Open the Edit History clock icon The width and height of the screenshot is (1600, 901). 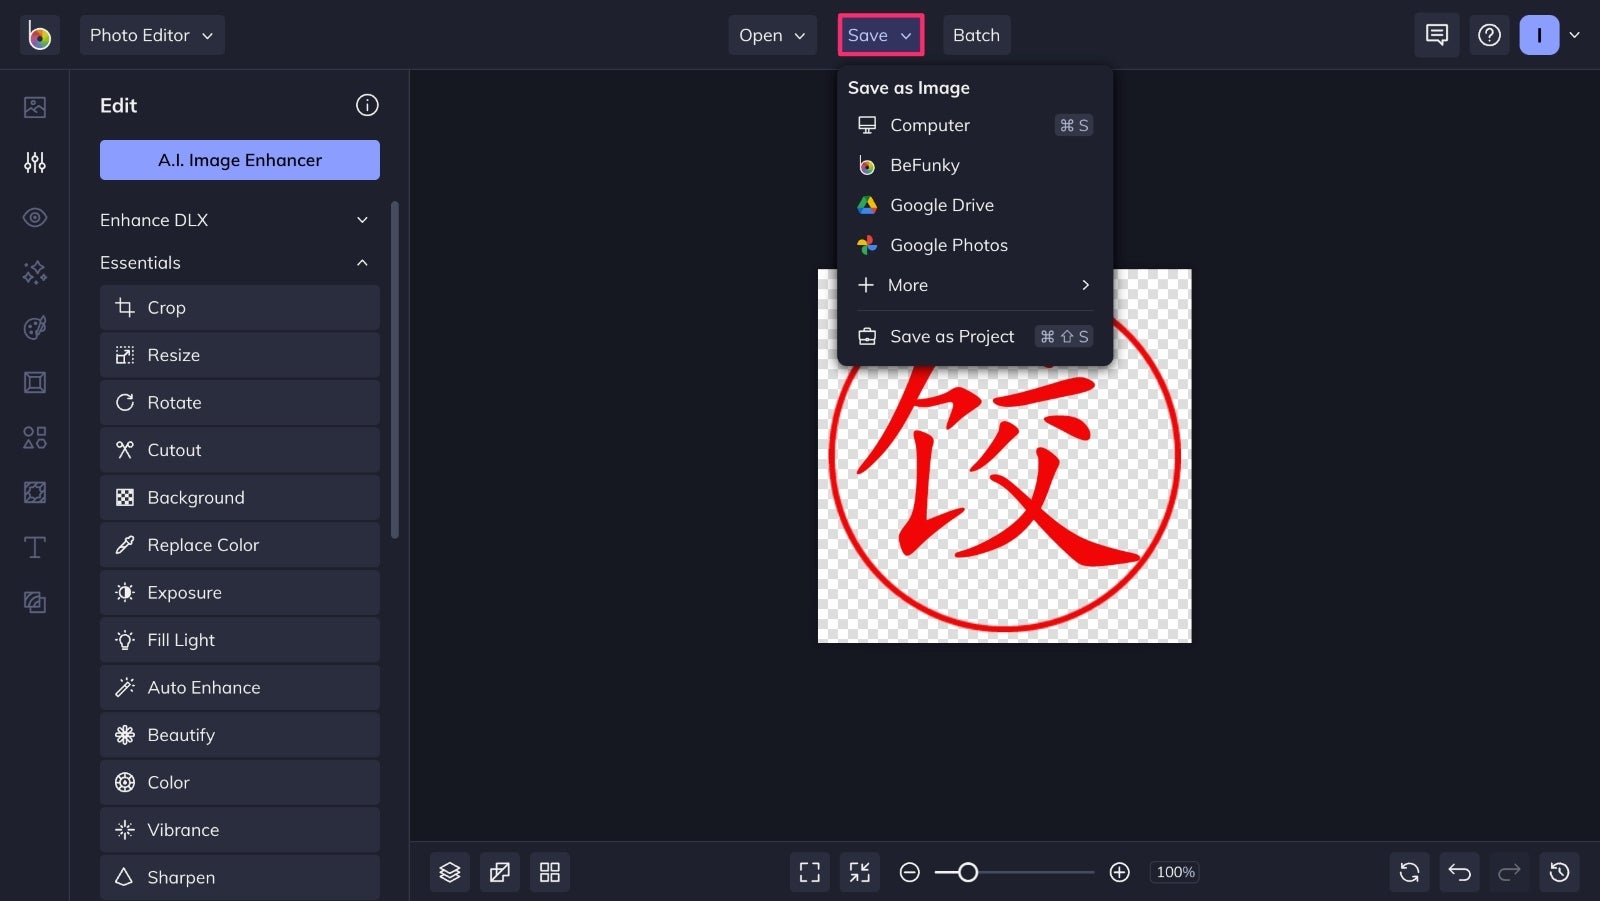(x=1561, y=871)
